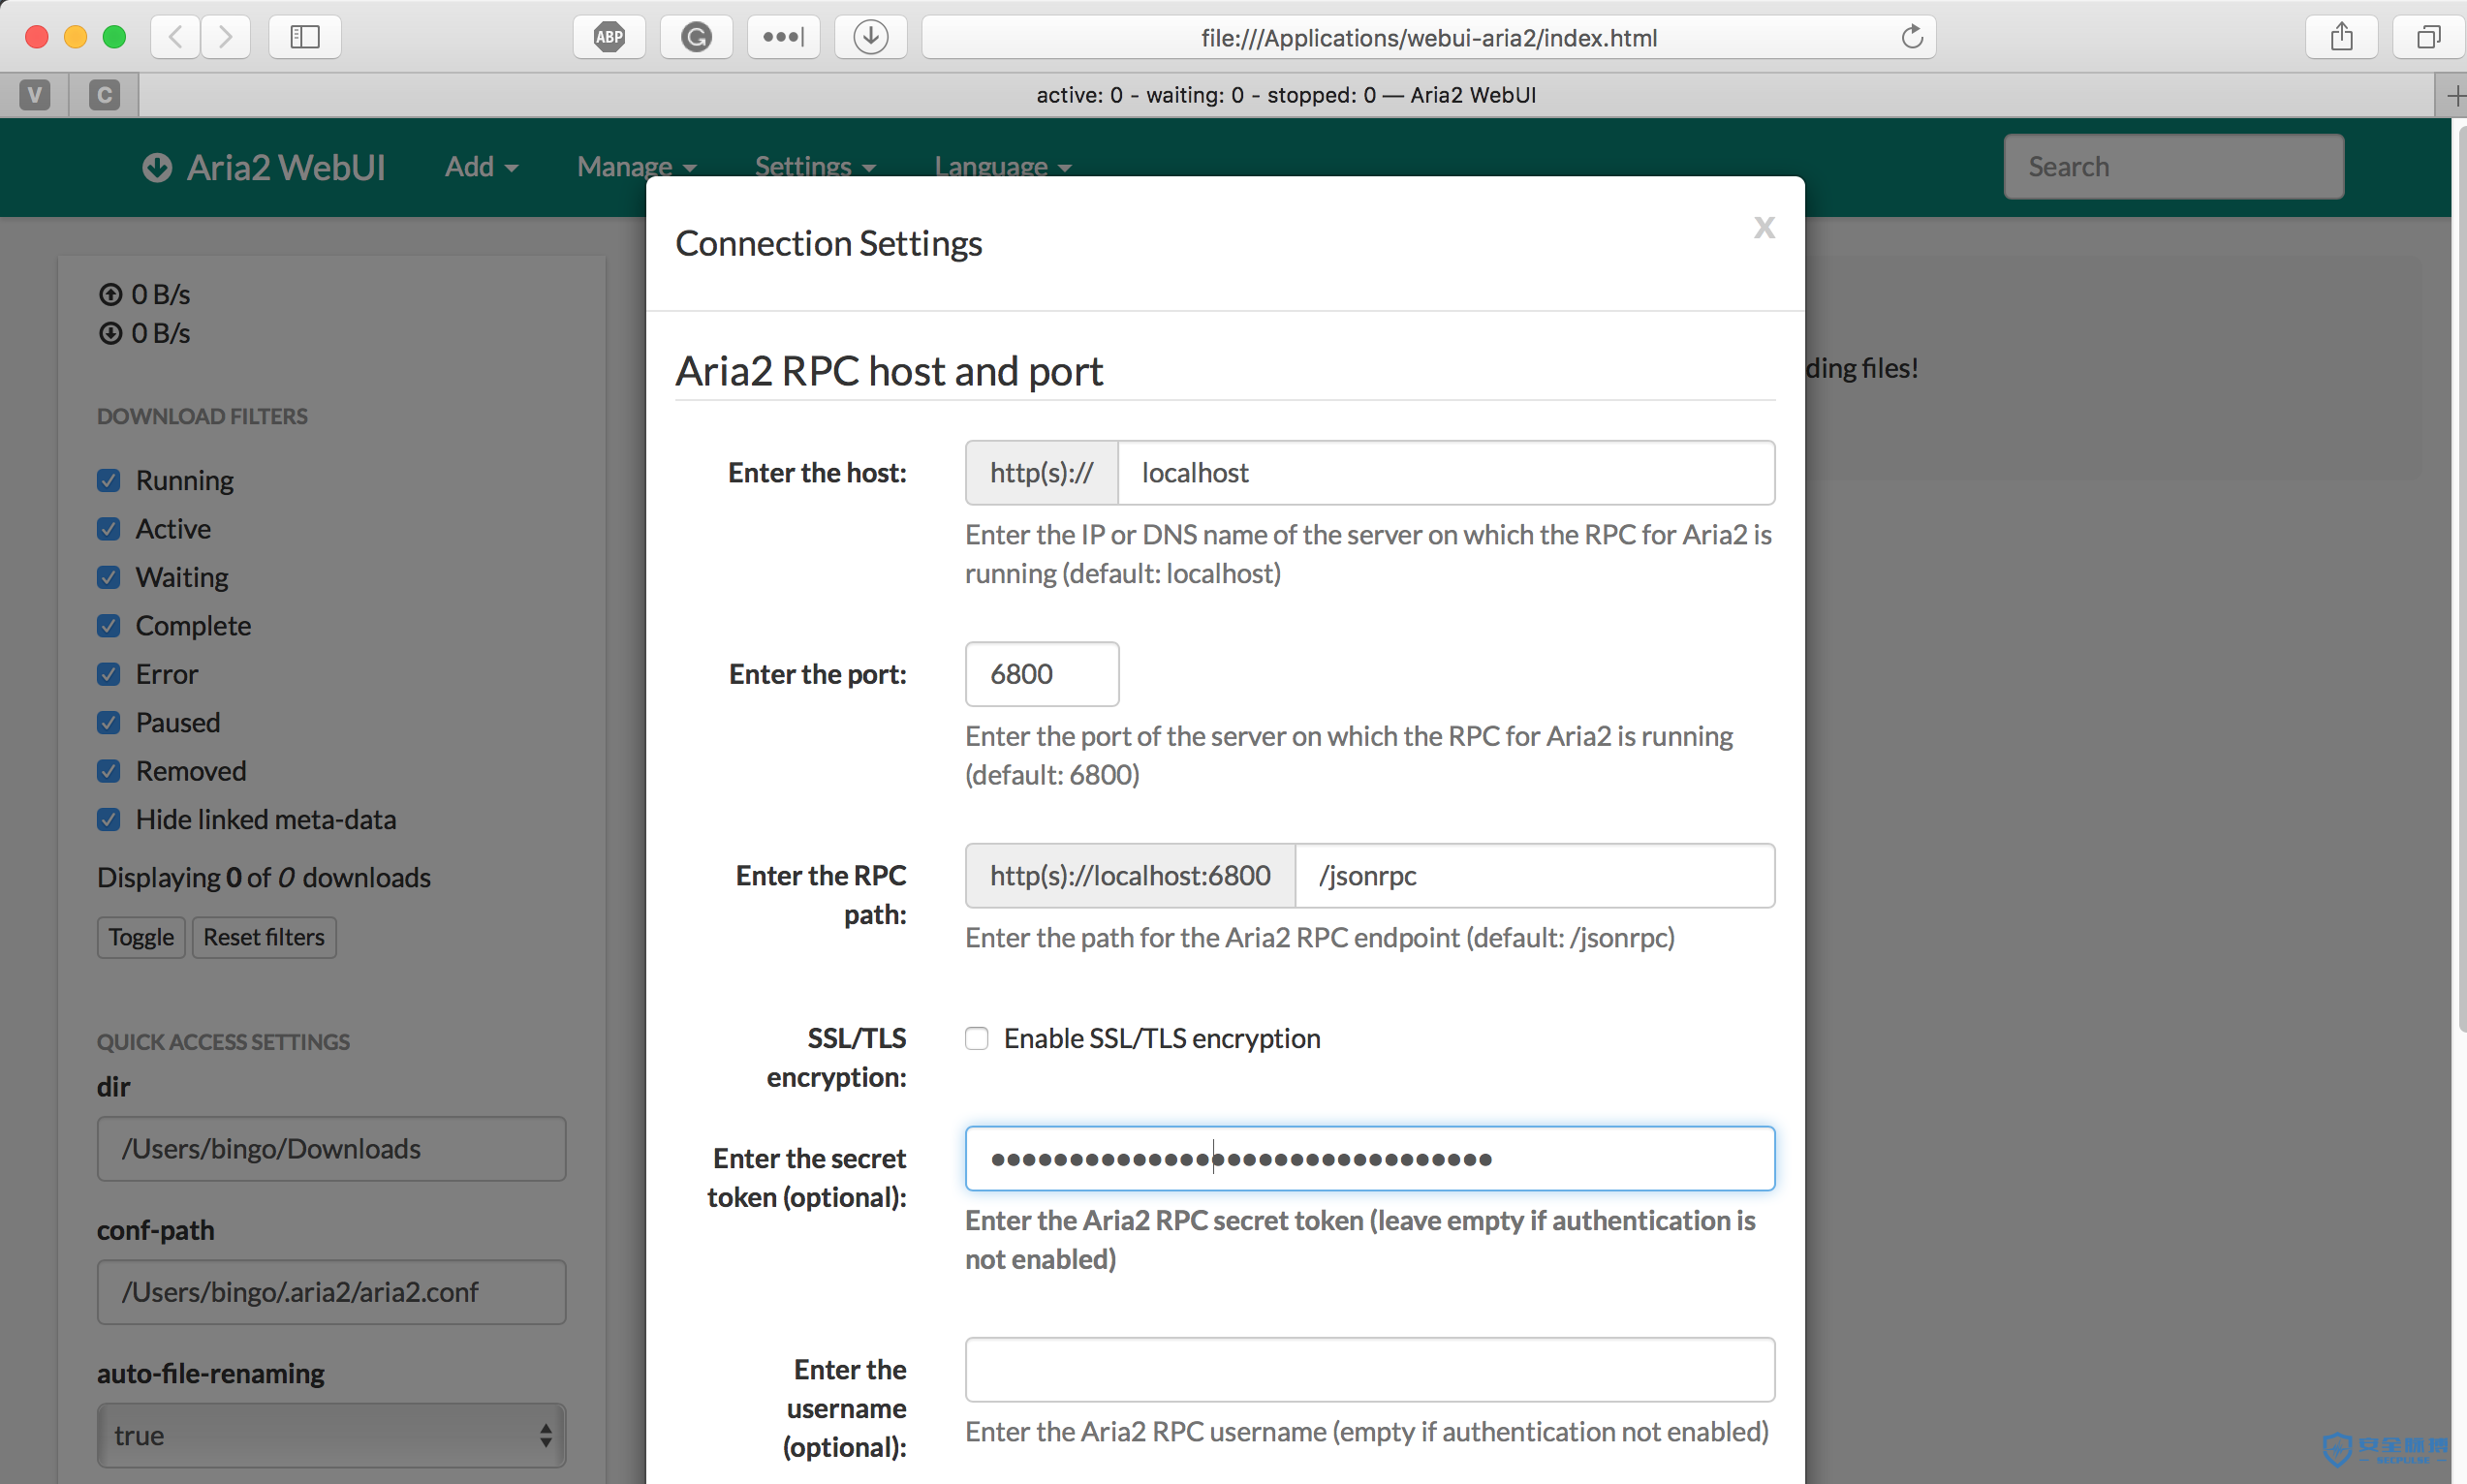Screen dimensions: 2467x1484
Task: Uncheck the Active filter
Action: pos(108,529)
